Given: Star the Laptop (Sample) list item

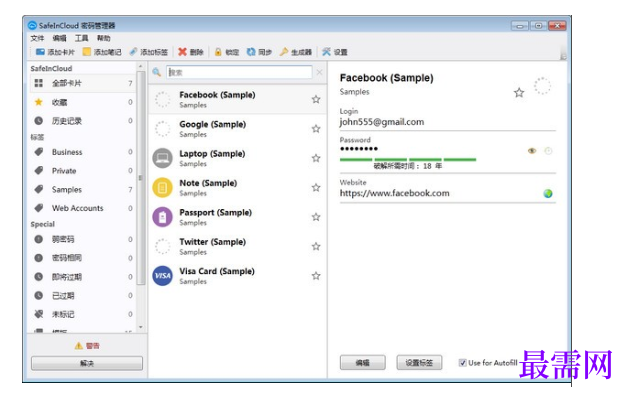Looking at the screenshot, I should click(x=316, y=158).
